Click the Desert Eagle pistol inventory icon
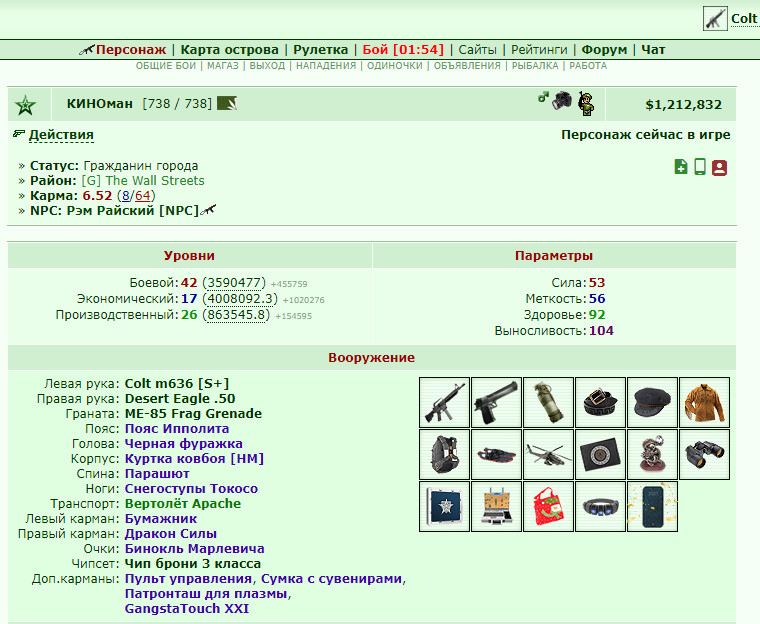Viewport: 760px width, 624px height. coord(496,402)
